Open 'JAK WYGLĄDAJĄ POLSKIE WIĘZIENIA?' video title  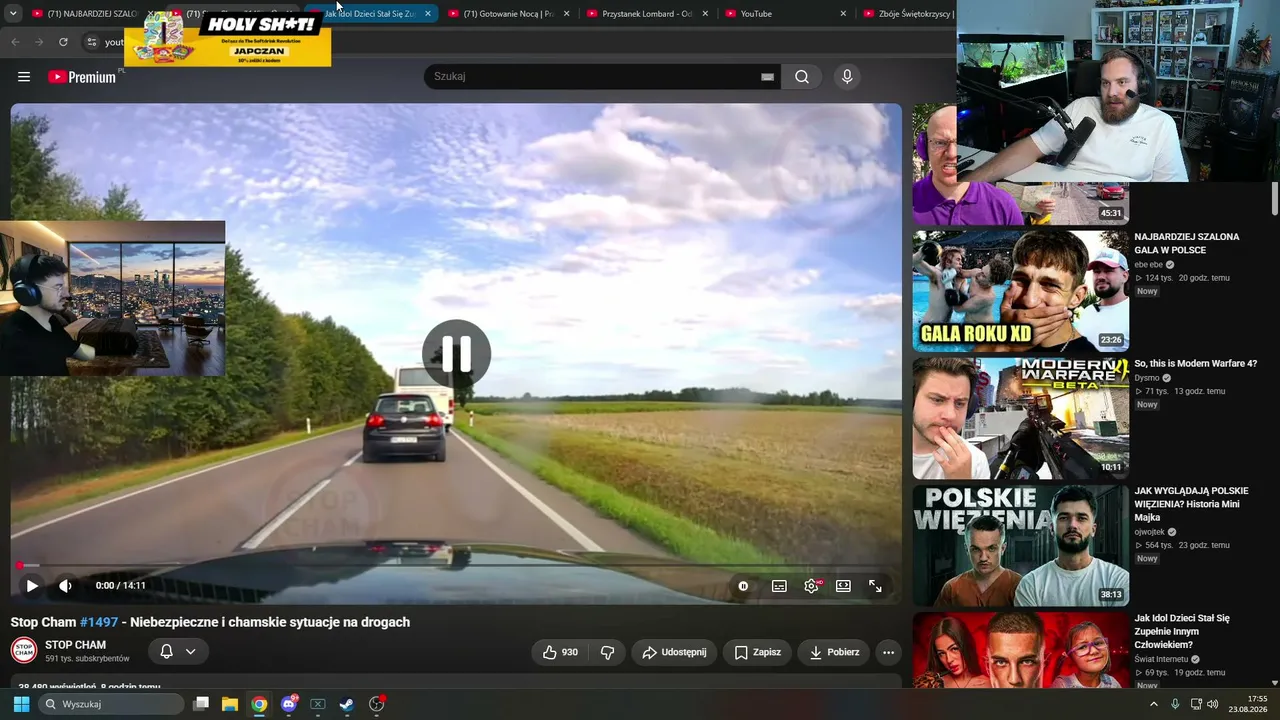click(1191, 504)
